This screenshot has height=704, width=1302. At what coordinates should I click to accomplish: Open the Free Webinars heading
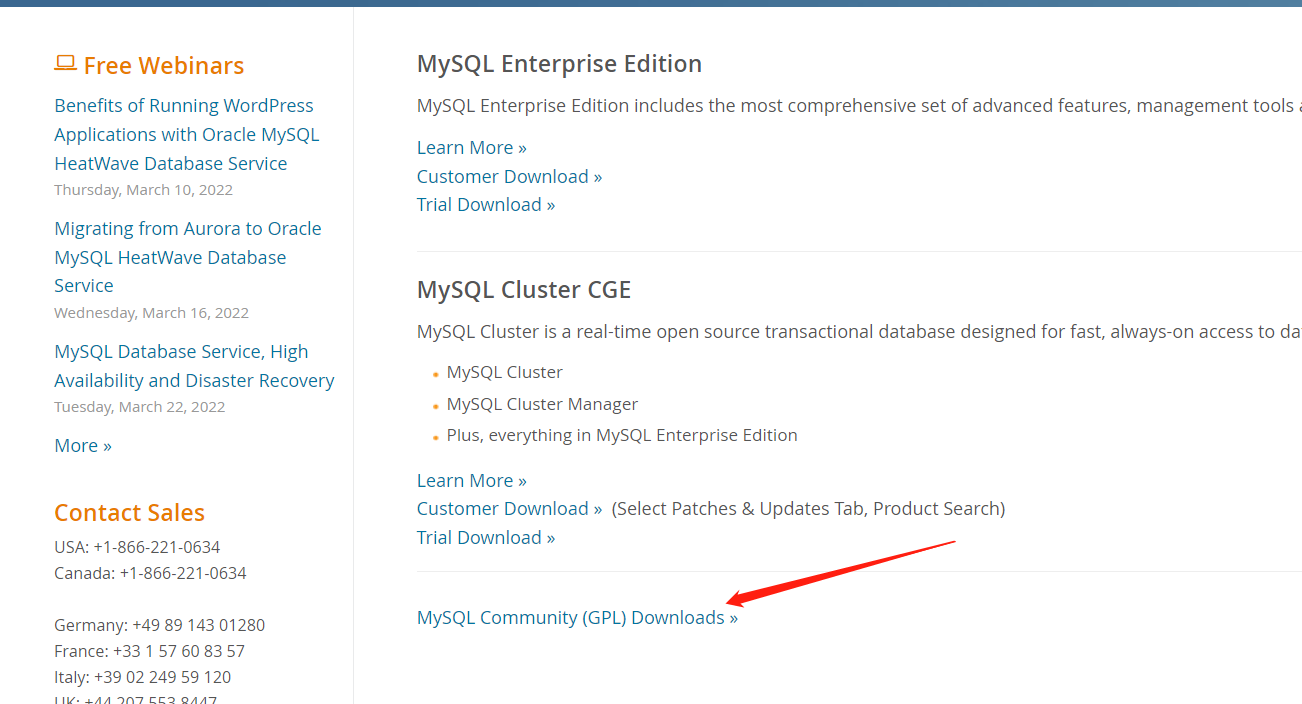click(163, 66)
